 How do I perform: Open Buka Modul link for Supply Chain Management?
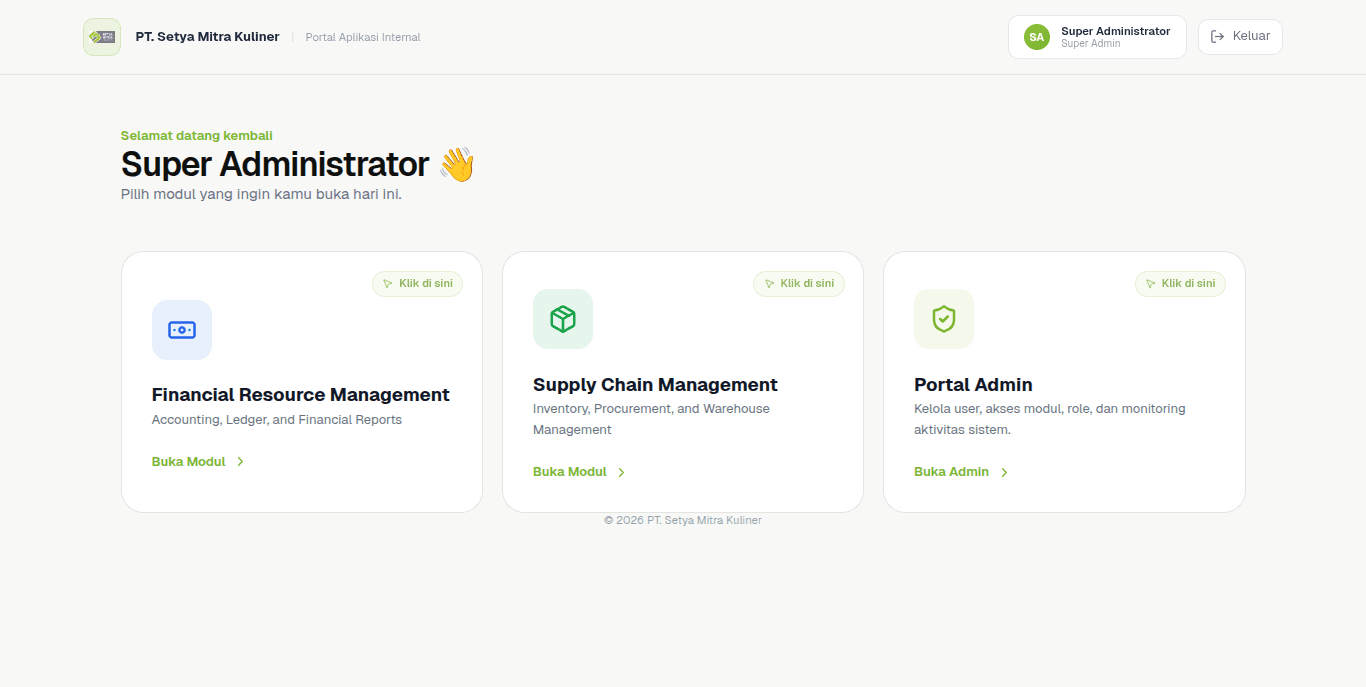click(580, 472)
